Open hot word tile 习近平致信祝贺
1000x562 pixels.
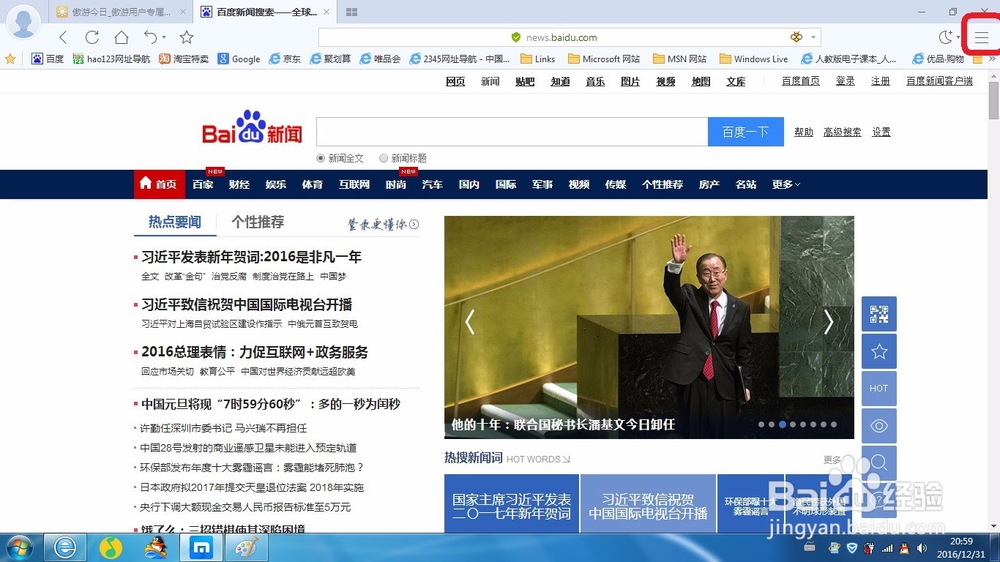(647, 504)
